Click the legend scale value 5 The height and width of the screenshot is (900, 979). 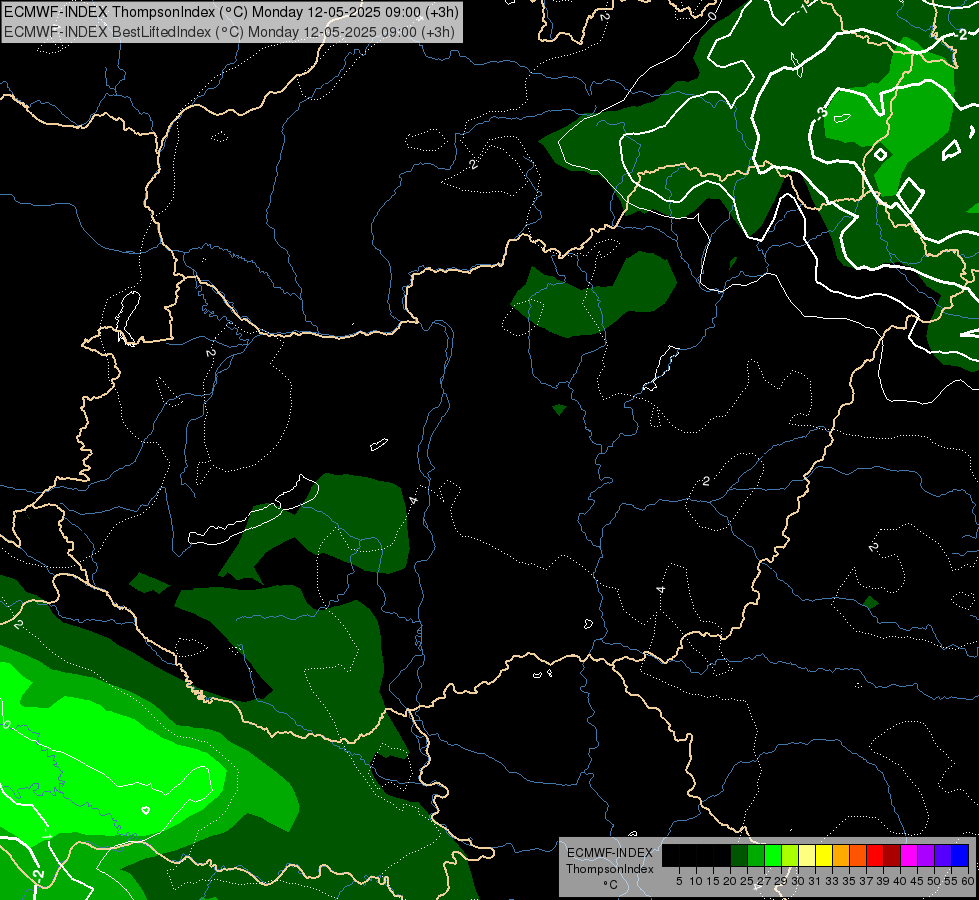679,881
